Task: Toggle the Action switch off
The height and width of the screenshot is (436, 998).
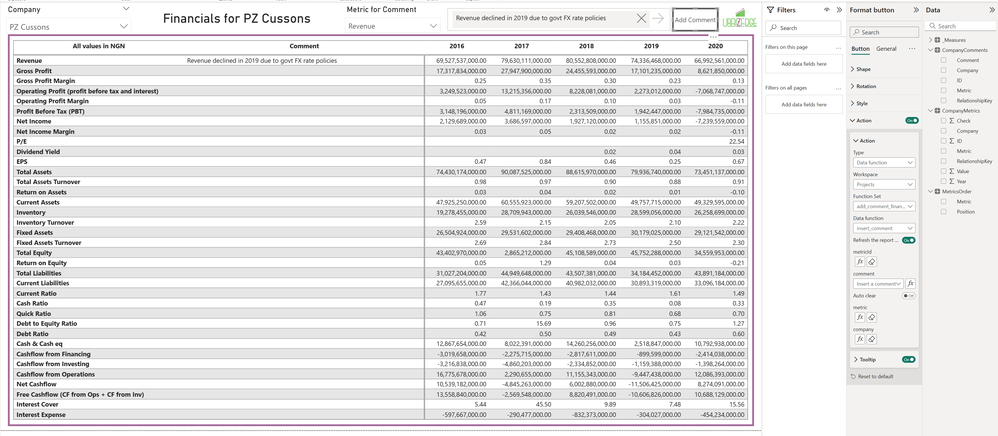Action: [x=911, y=120]
